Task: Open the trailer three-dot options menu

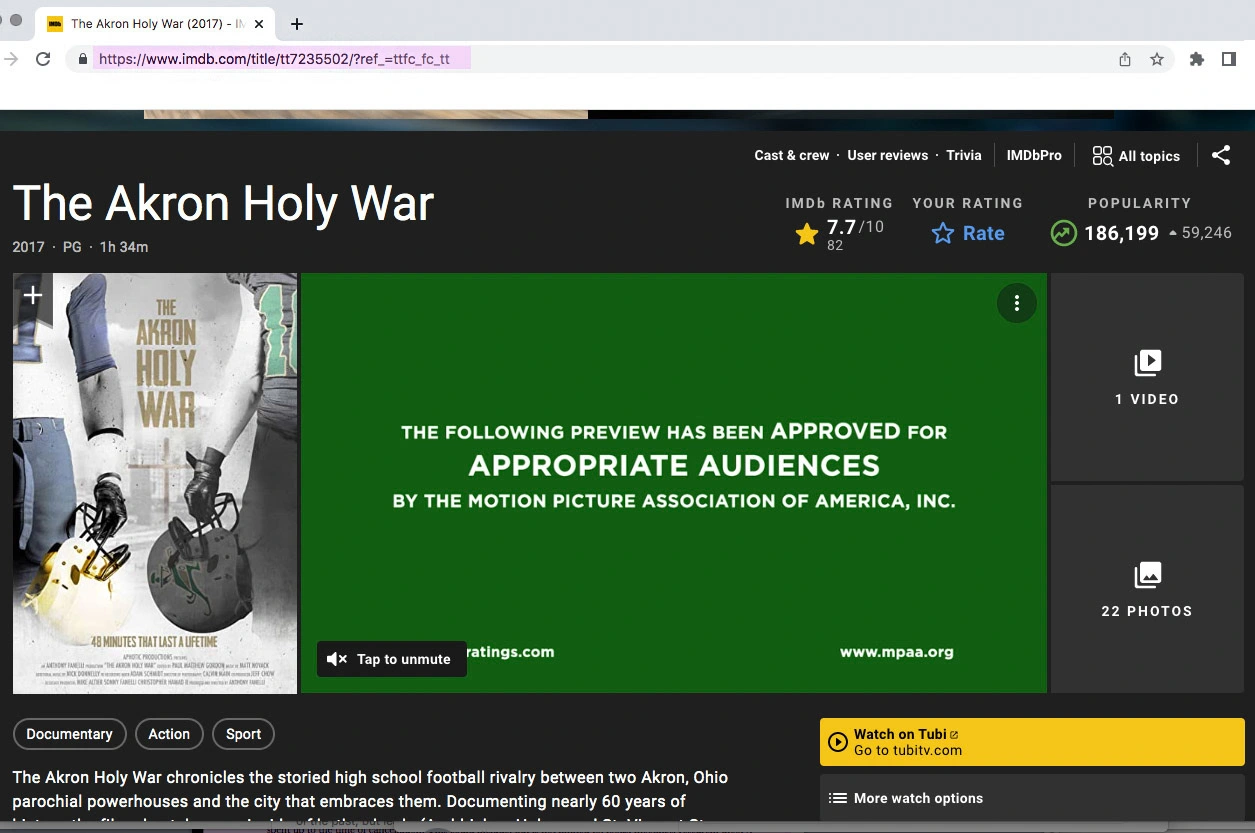Action: coord(1017,304)
